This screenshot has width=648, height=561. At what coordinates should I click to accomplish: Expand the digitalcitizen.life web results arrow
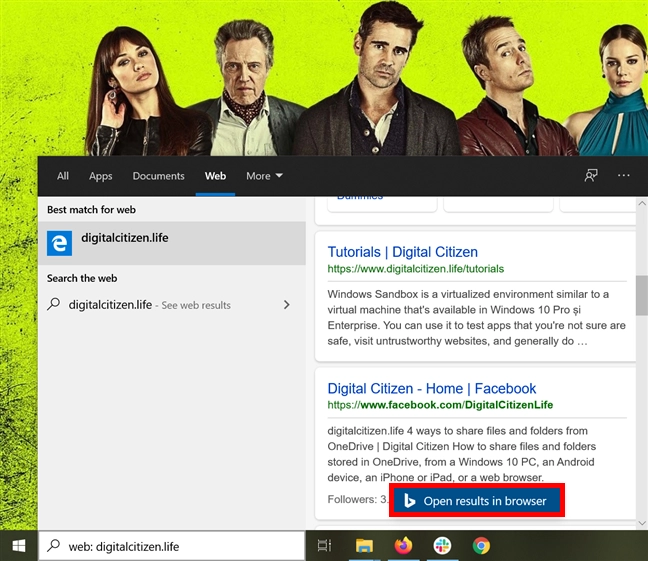[286, 305]
